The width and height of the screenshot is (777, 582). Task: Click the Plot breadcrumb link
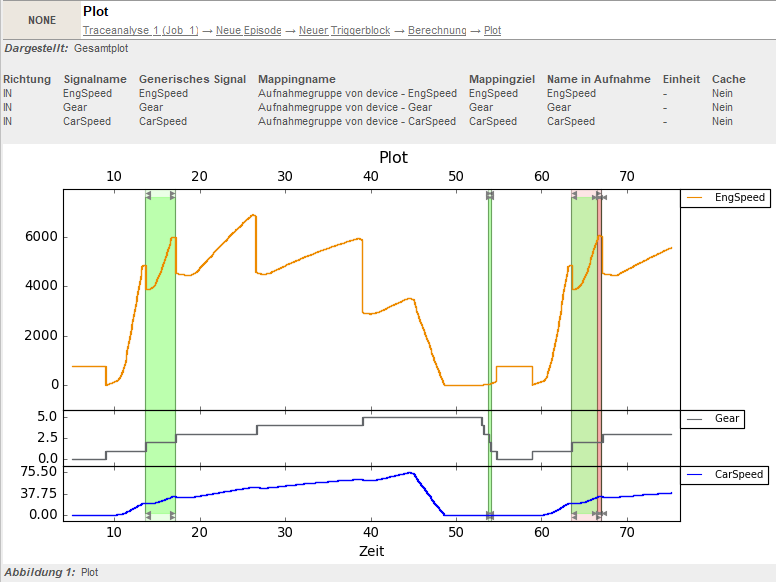(x=493, y=30)
